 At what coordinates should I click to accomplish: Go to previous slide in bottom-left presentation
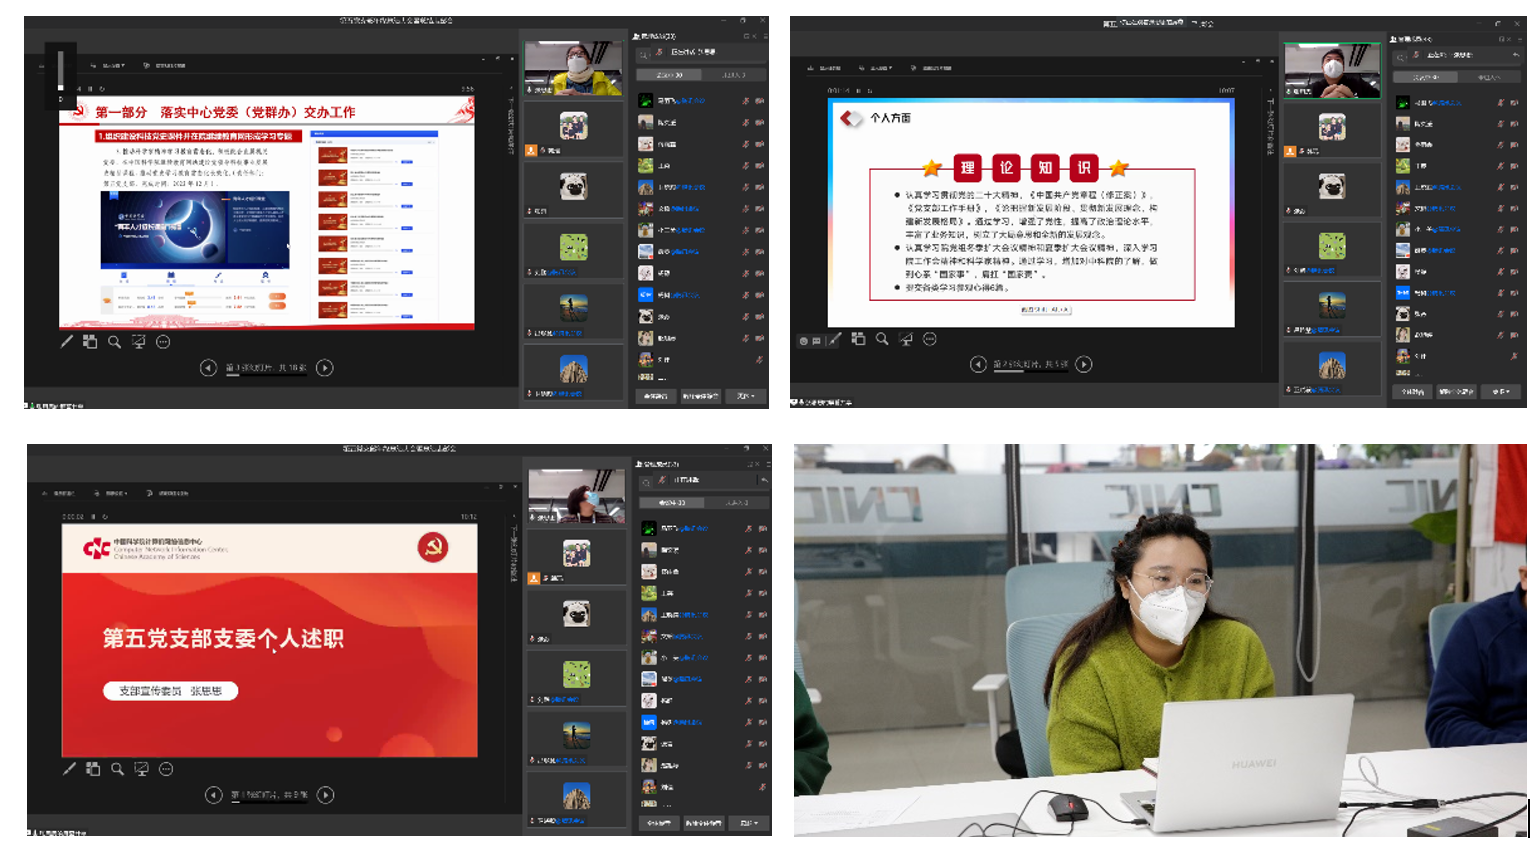click(213, 795)
